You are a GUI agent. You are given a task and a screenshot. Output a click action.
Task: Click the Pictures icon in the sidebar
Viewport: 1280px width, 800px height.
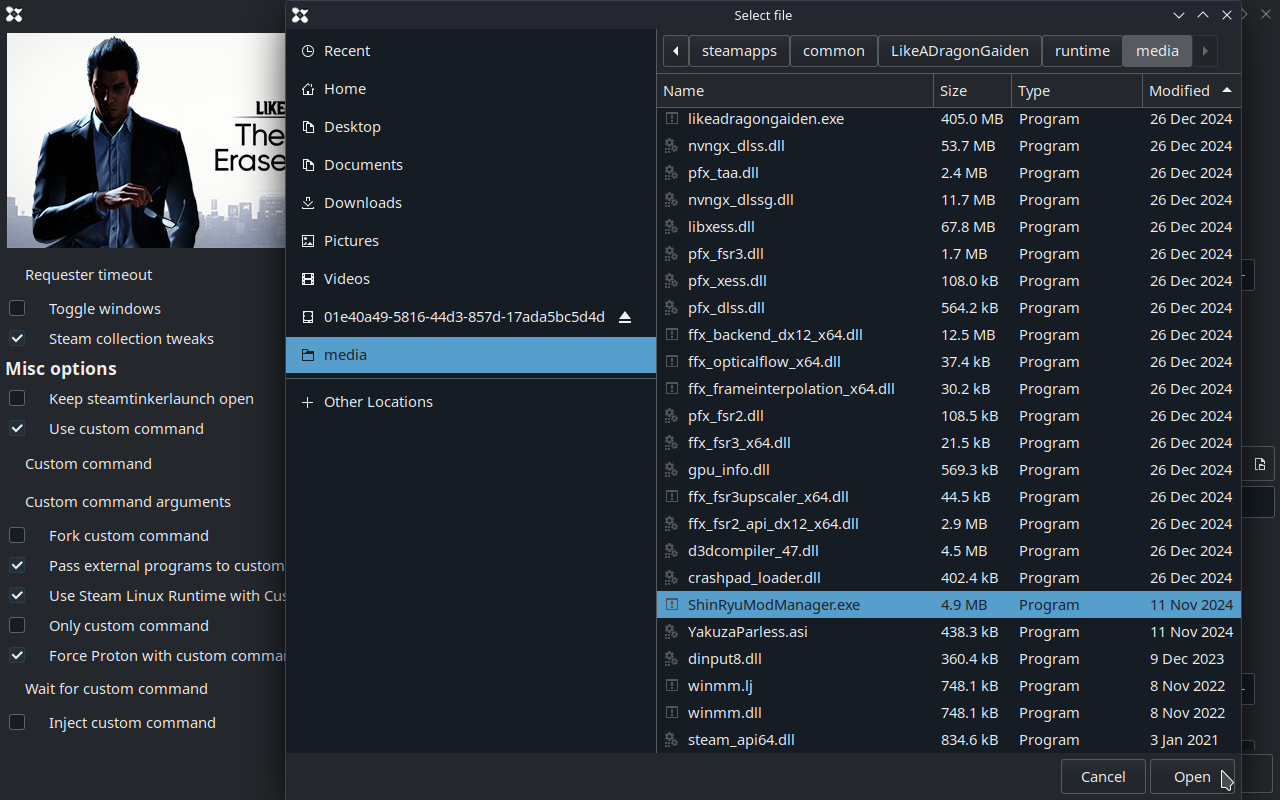point(308,241)
